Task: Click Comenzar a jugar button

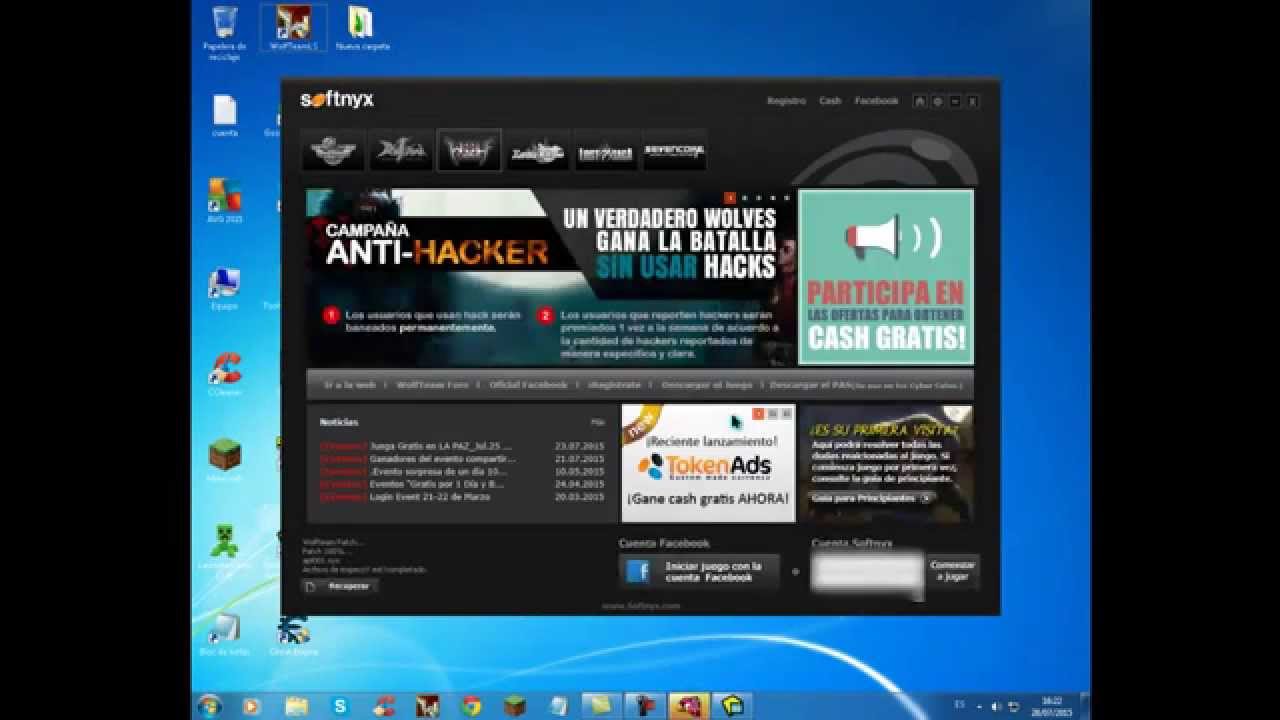Action: click(x=952, y=571)
